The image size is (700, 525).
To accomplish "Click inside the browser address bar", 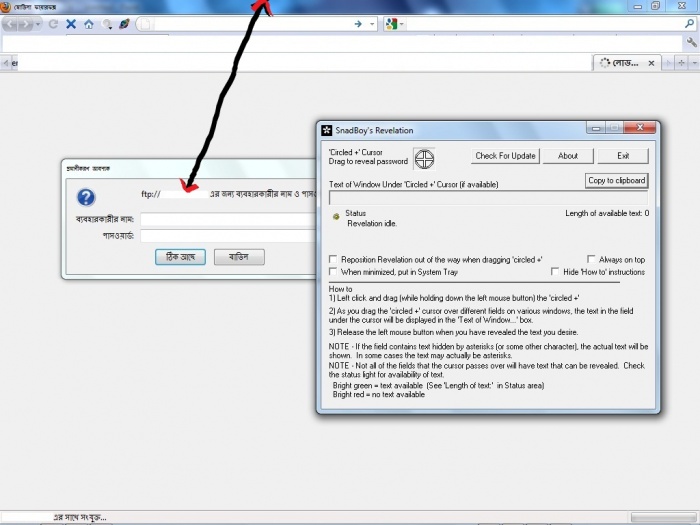I will point(252,24).
